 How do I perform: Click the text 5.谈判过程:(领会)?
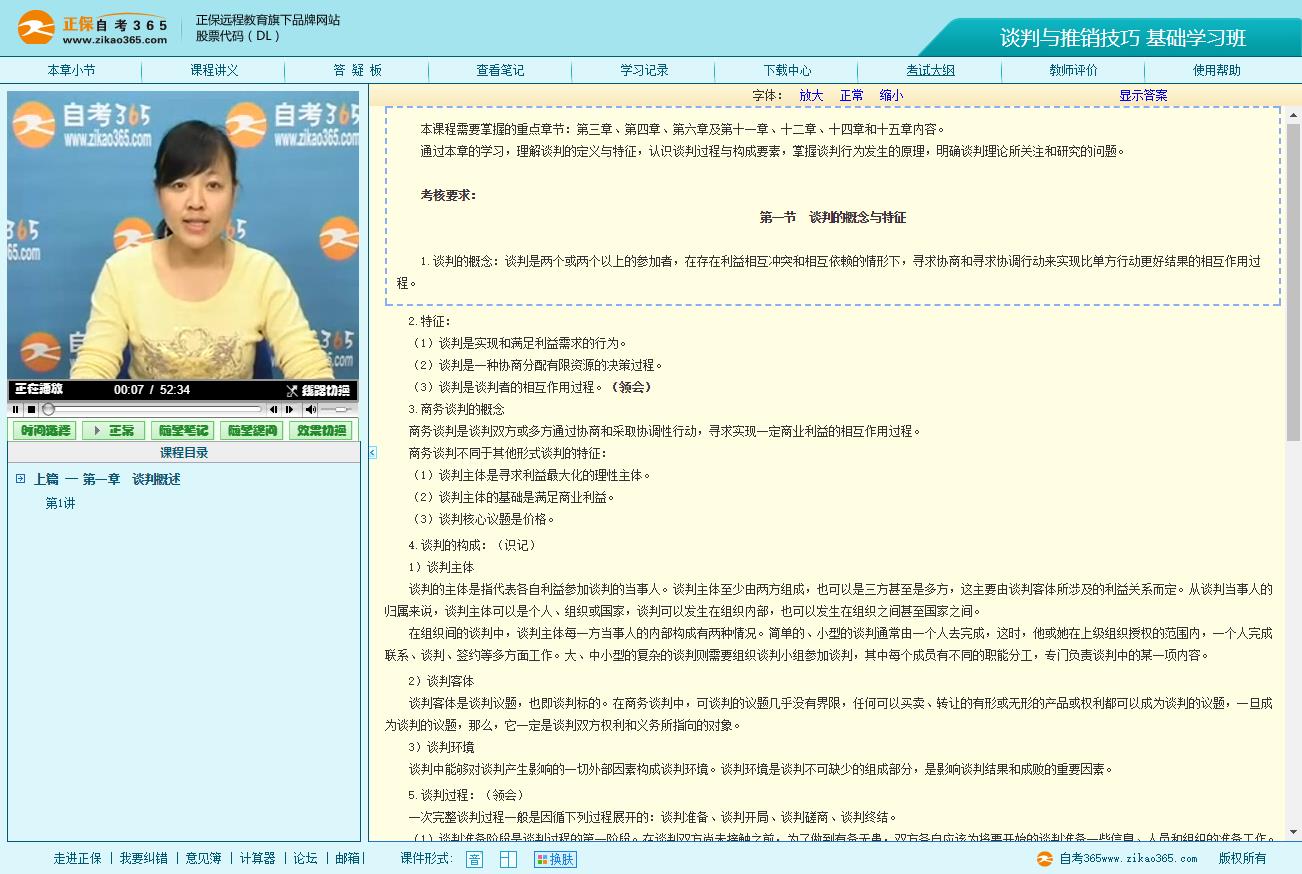tap(466, 795)
